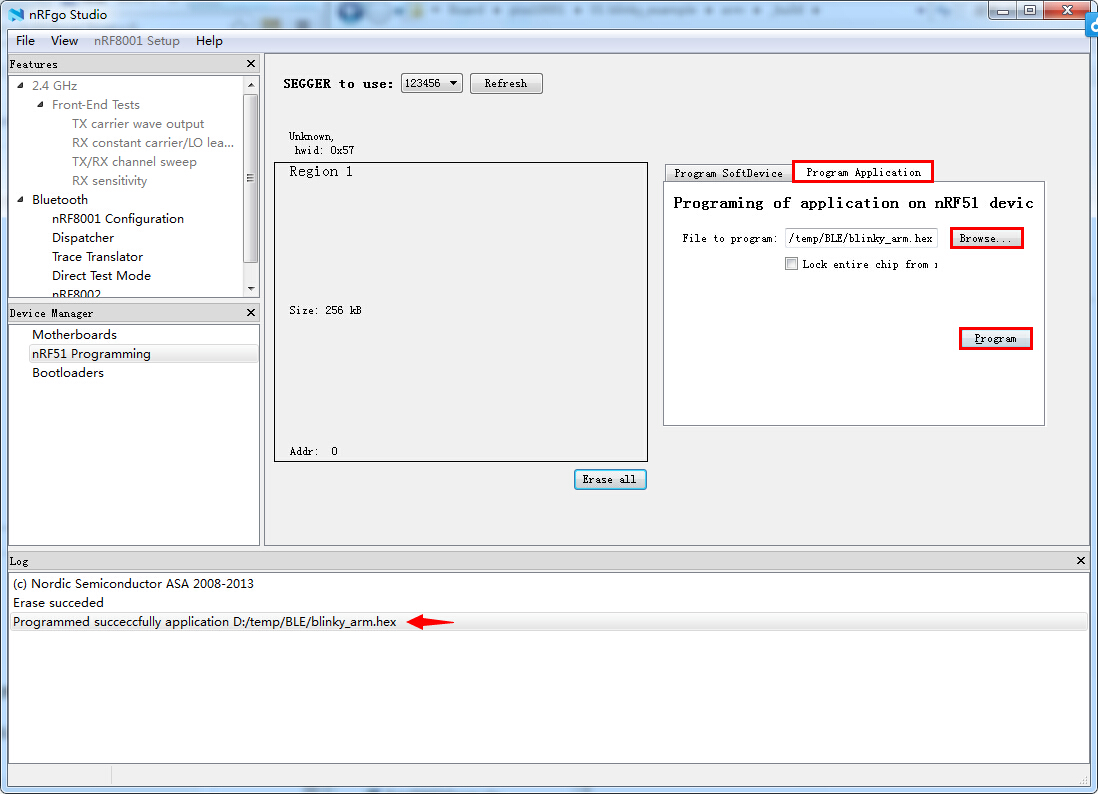Switch to Program Application tab
The image size is (1098, 794).
(x=863, y=172)
